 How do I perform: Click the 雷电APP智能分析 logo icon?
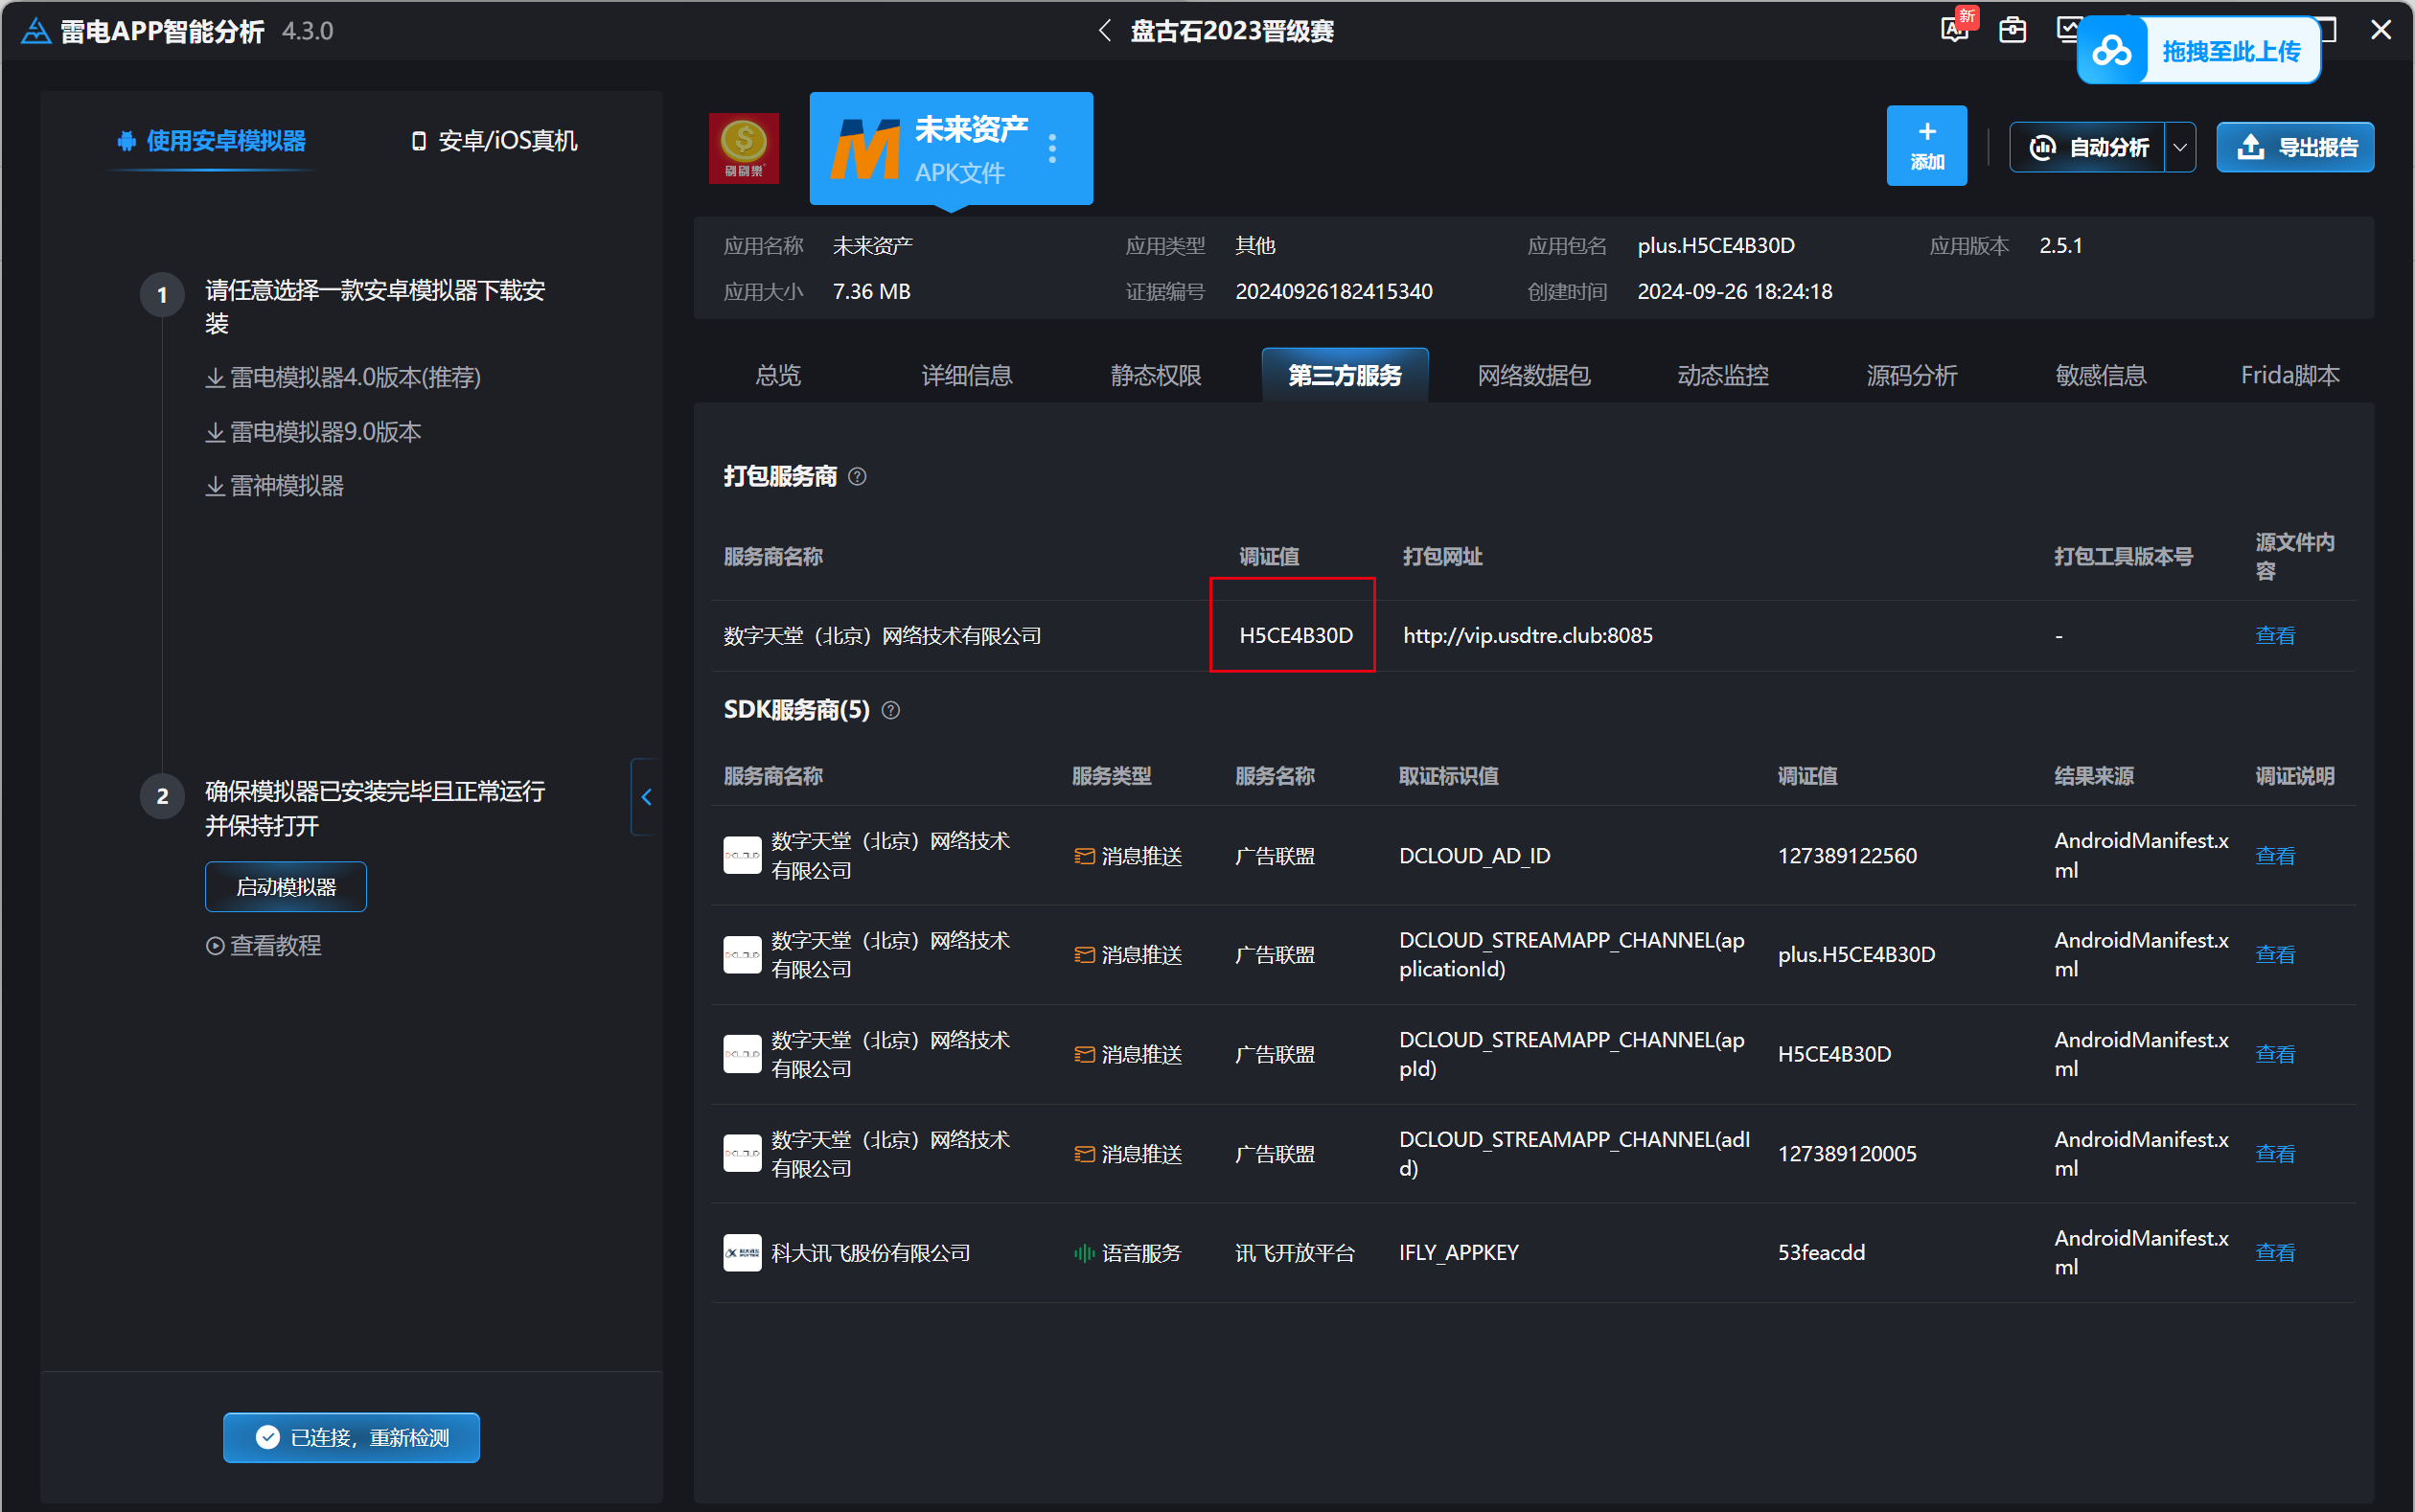36,31
